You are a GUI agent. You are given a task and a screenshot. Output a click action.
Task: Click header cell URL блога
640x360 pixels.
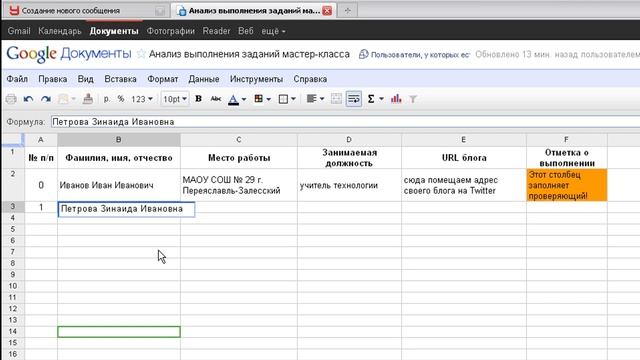(x=464, y=158)
